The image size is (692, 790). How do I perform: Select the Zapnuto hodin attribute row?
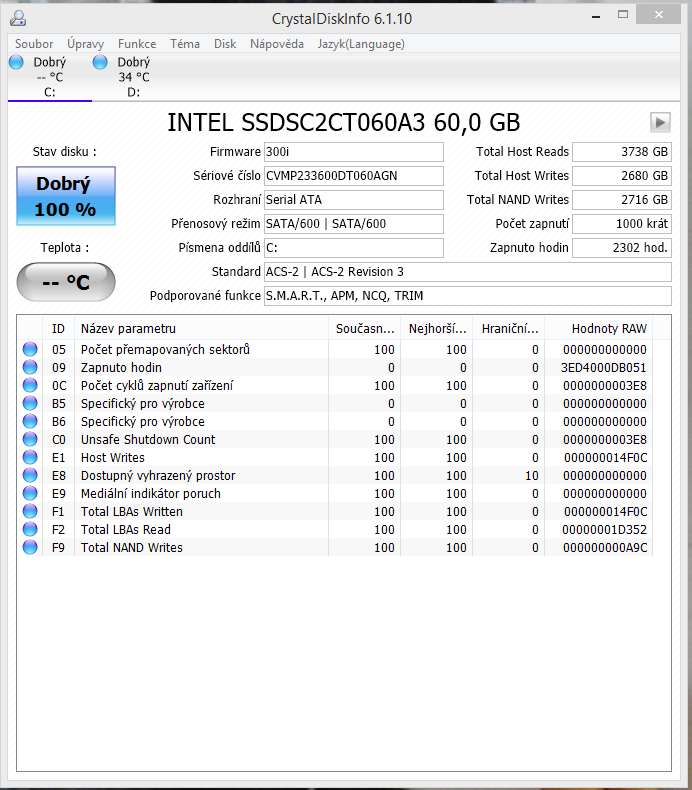pyautogui.click(x=200, y=368)
